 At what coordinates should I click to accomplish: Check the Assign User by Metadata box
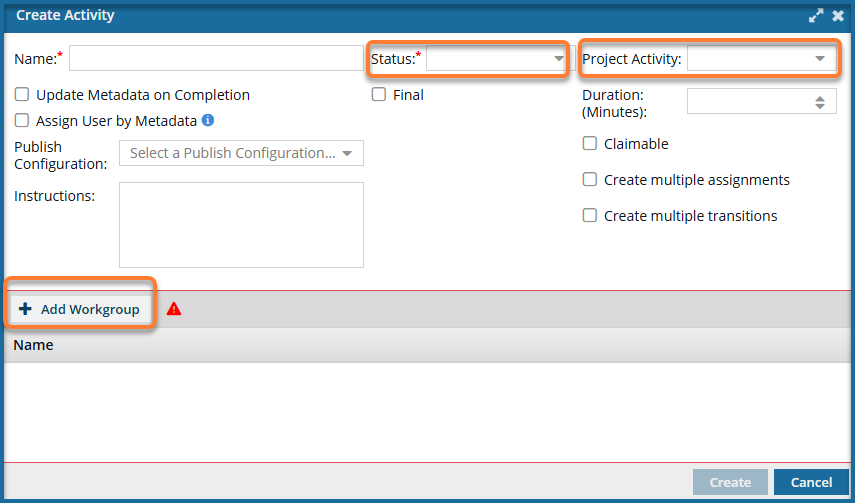(x=22, y=120)
